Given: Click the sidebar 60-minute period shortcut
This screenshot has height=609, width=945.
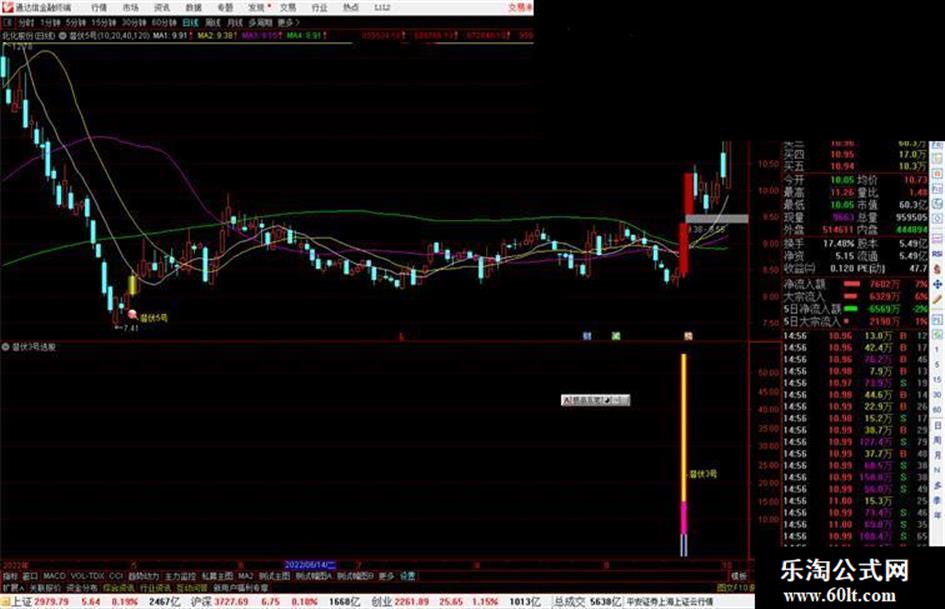Looking at the screenshot, I should pos(937,410).
